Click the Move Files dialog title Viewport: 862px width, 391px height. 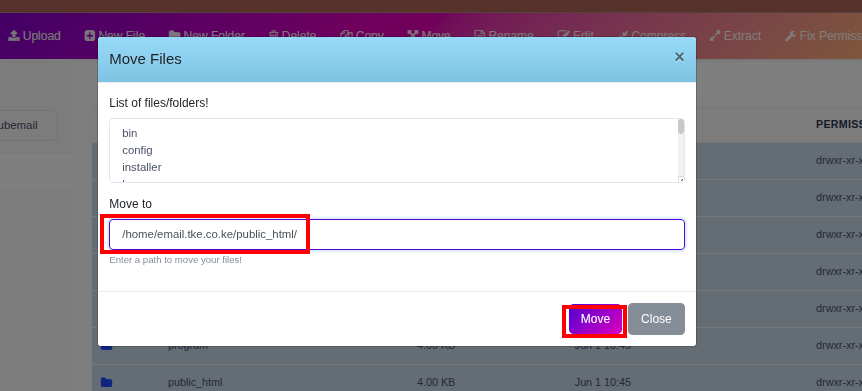(x=146, y=59)
